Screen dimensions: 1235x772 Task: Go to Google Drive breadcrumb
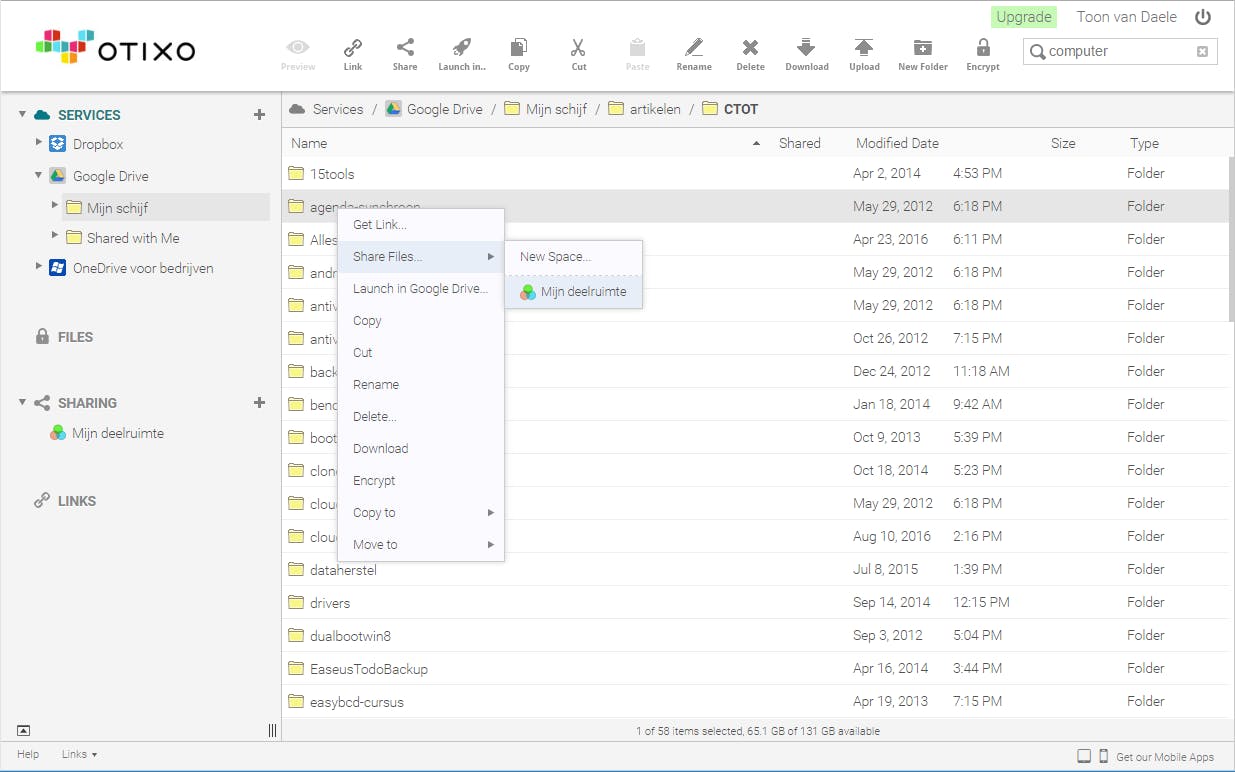tap(434, 109)
